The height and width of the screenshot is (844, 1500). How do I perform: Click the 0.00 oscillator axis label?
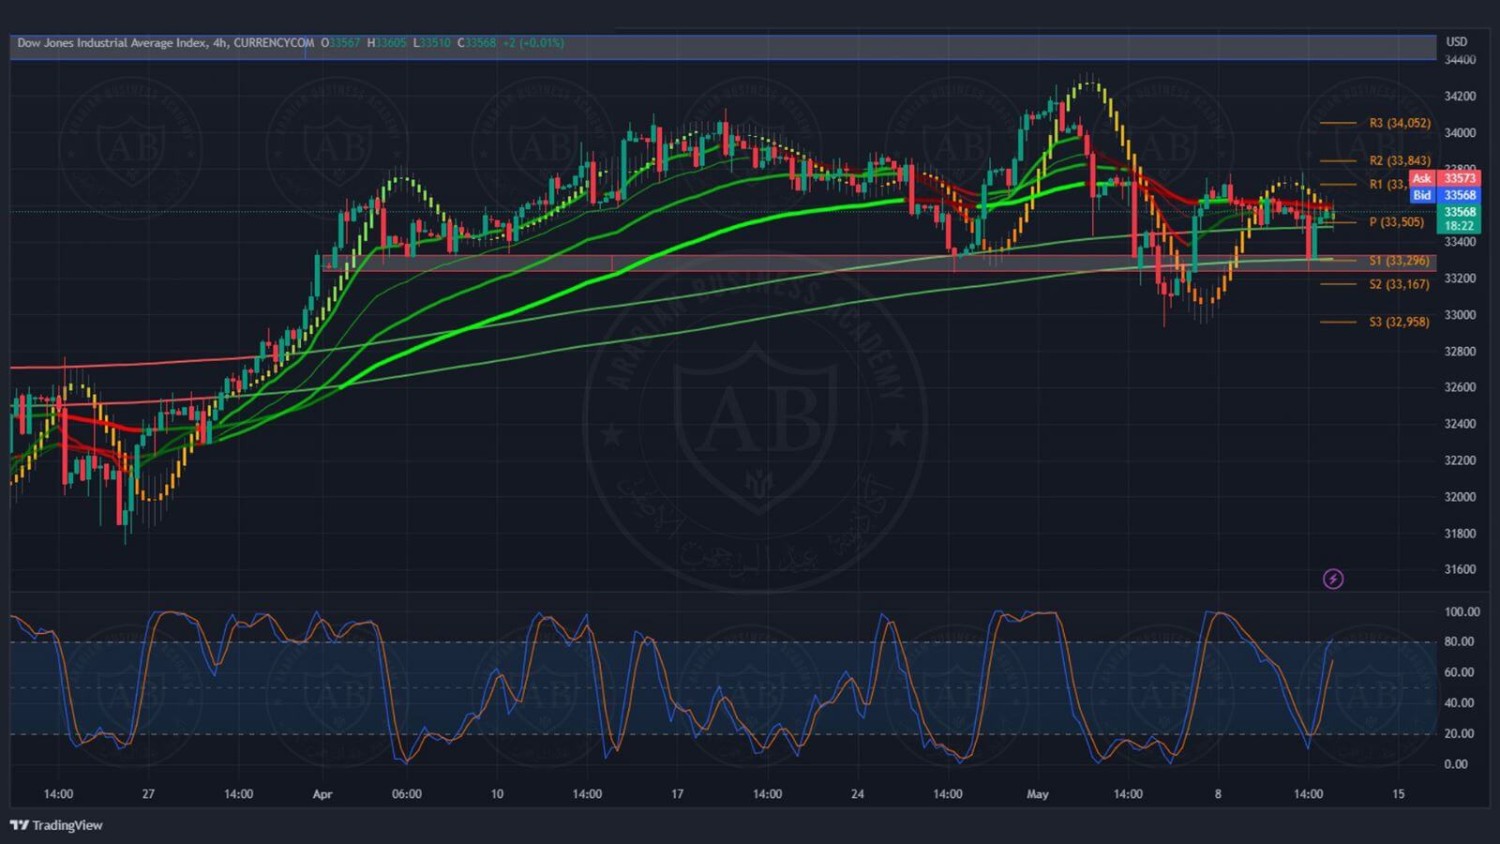(1456, 764)
